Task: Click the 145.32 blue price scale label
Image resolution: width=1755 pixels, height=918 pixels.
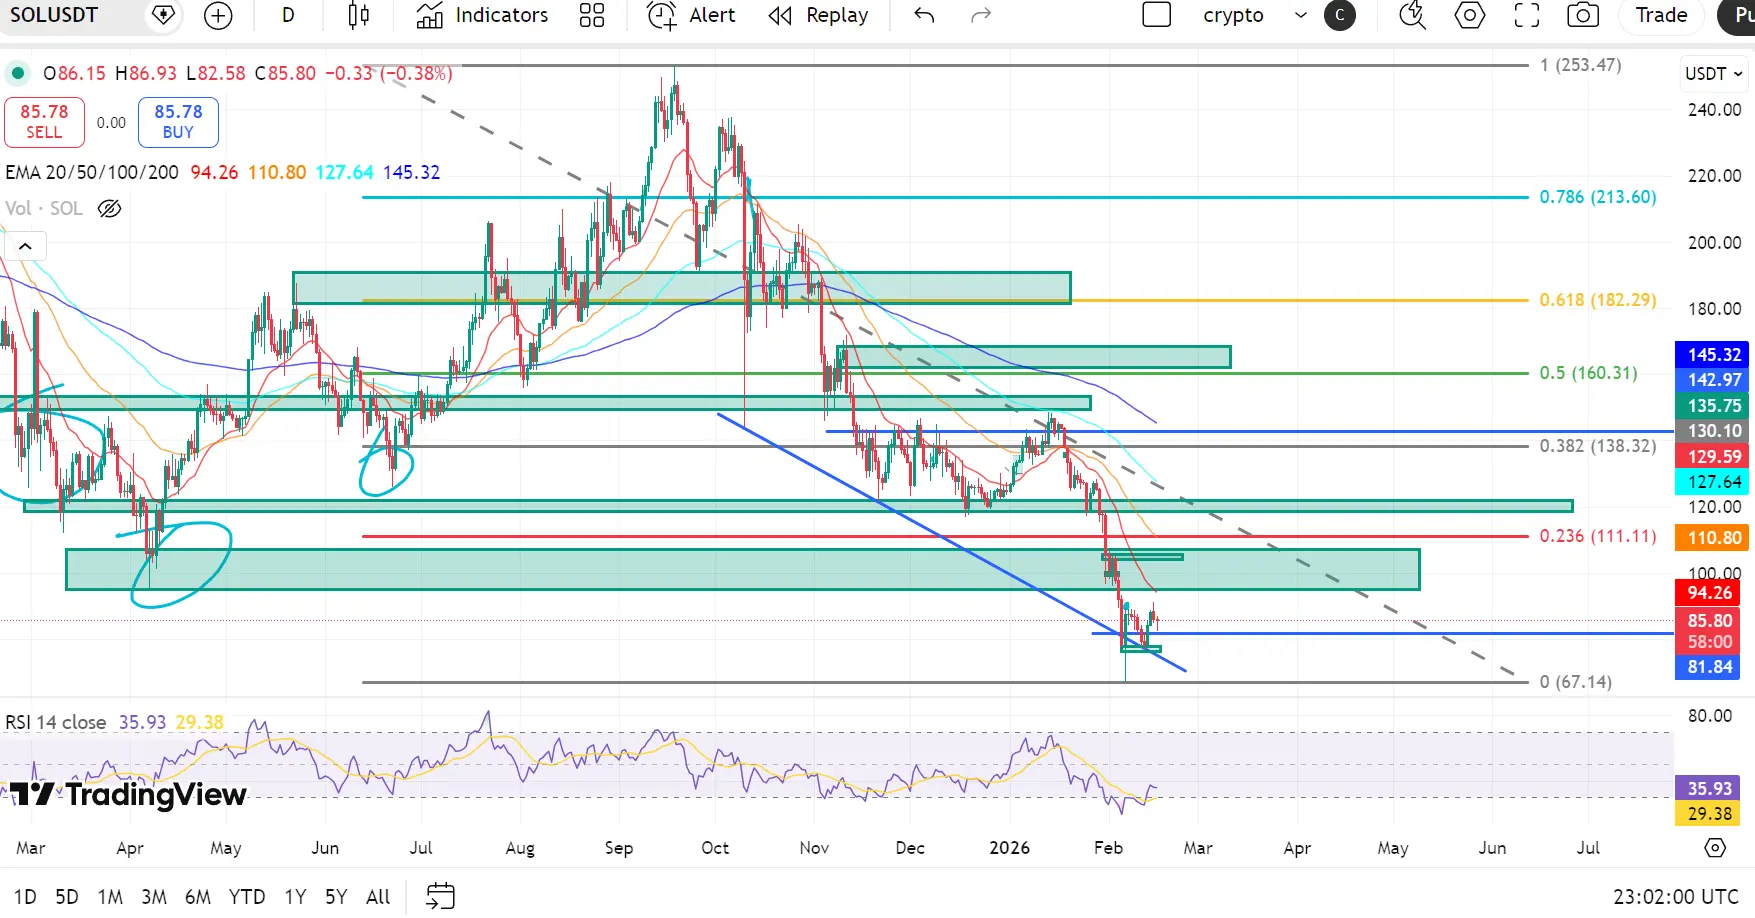Action: pyautogui.click(x=1712, y=355)
